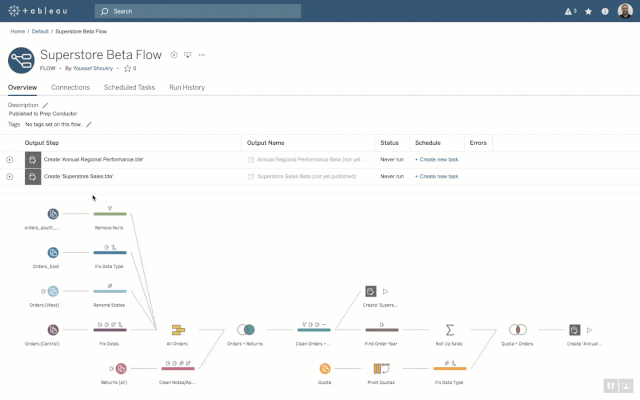Open Annual Regional Performance Beta output name
This screenshot has height=400, width=640.
[311, 160]
